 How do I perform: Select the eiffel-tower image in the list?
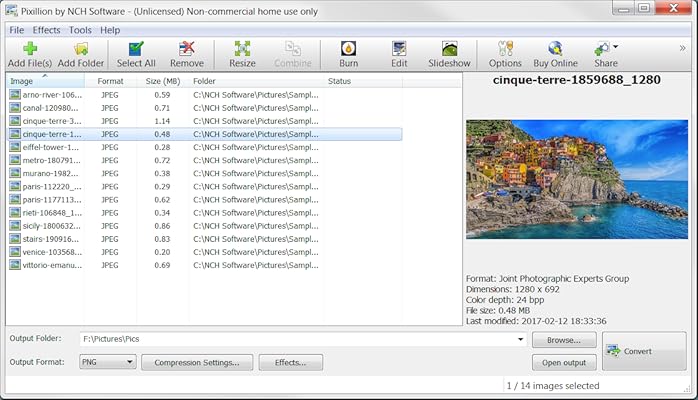click(52, 147)
